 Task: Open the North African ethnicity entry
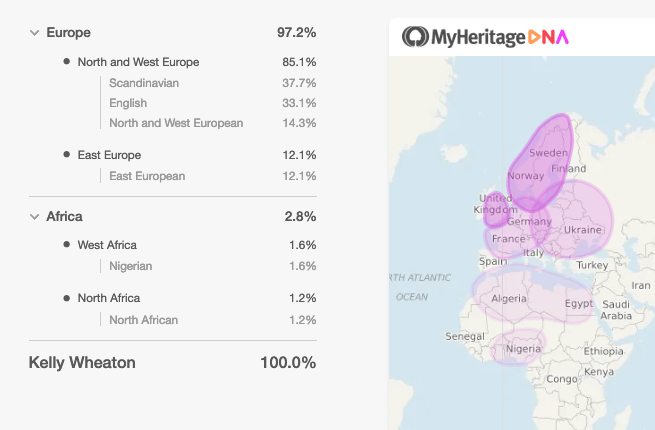point(144,320)
